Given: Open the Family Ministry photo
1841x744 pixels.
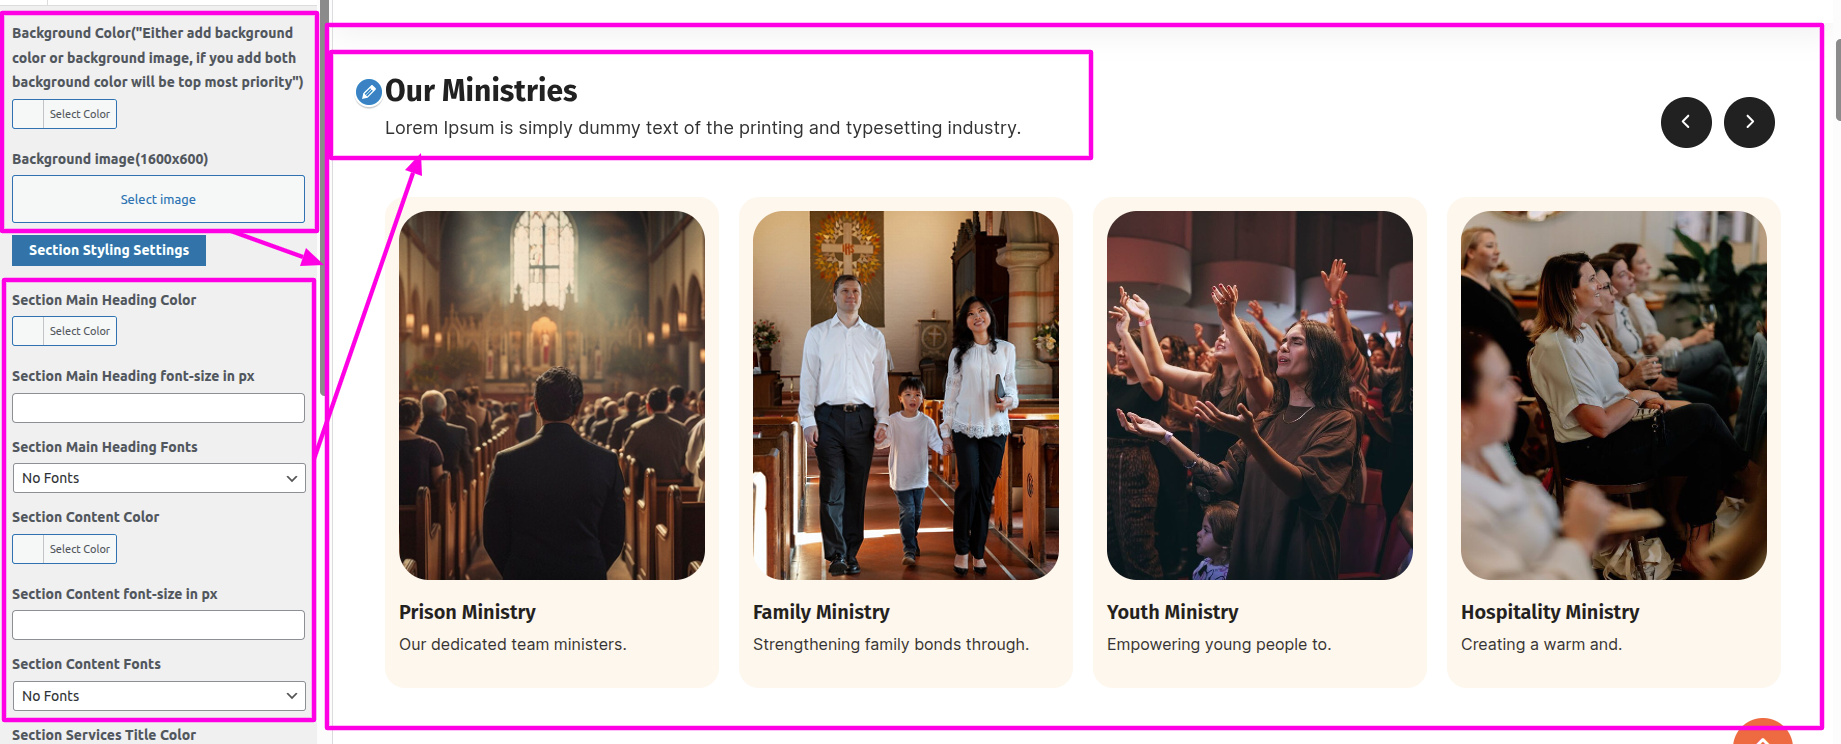Looking at the screenshot, I should [x=906, y=395].
